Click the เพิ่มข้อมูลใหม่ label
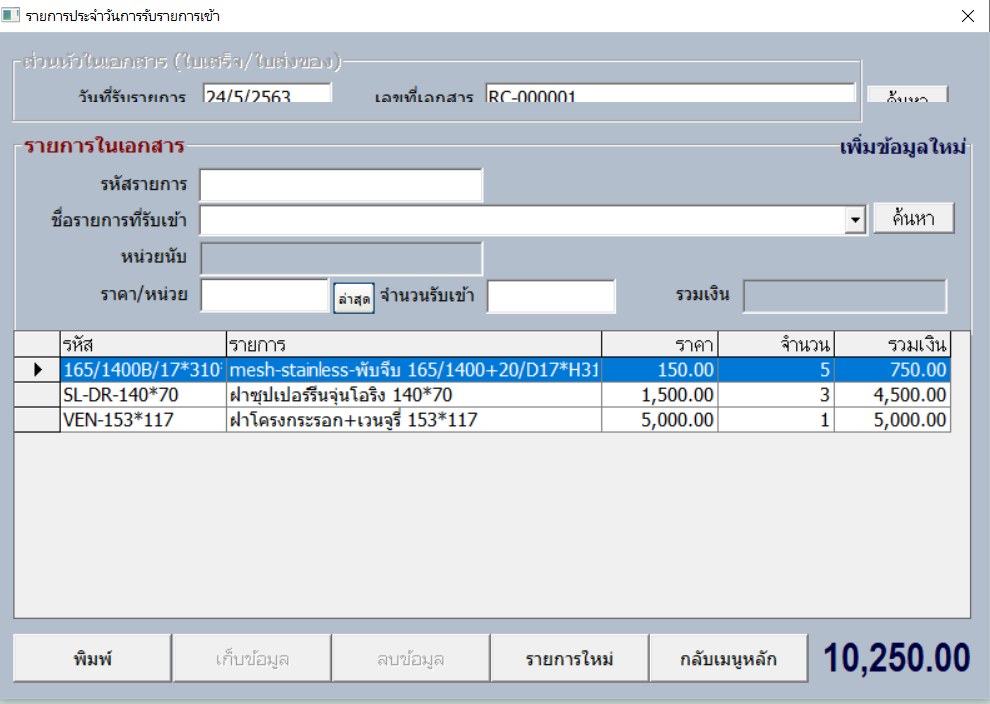Viewport: 990px width, 704px height. [902, 147]
